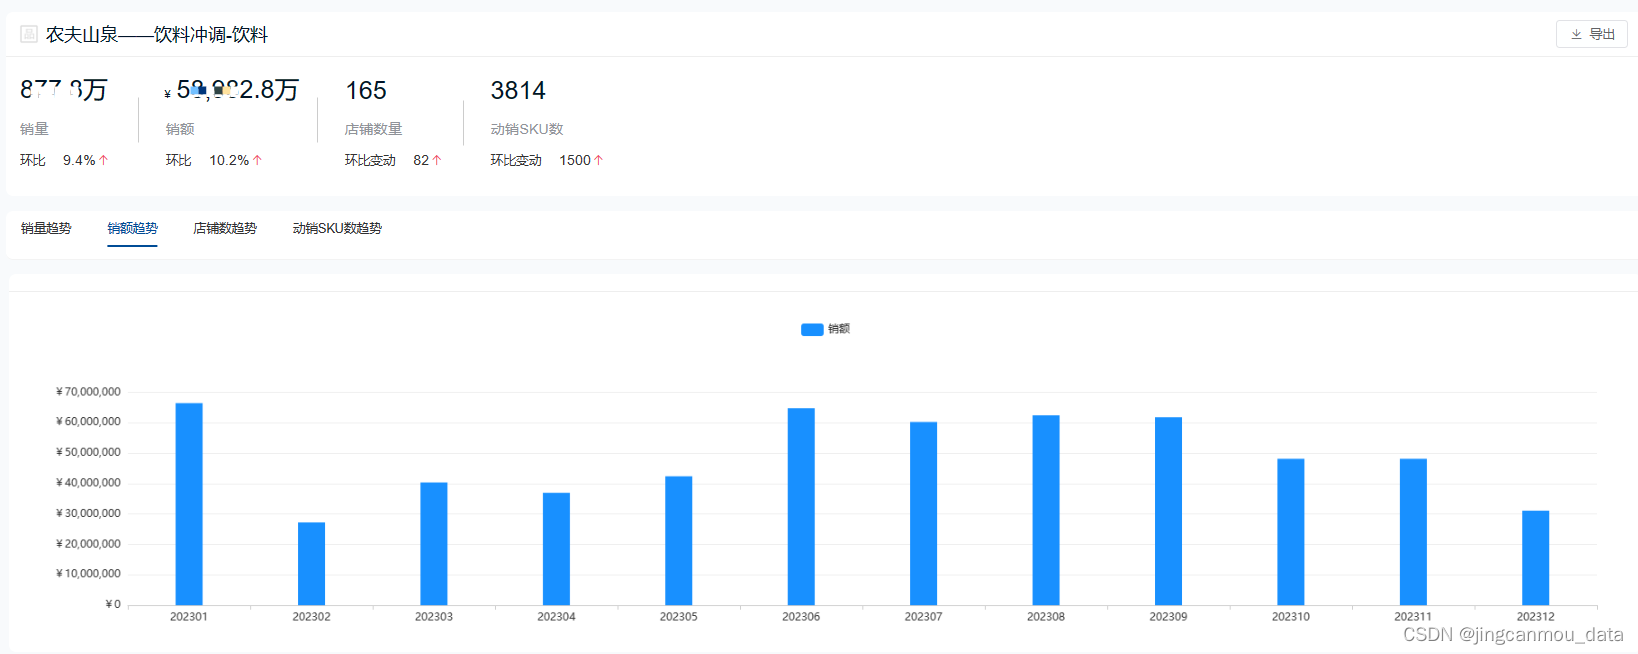Switch to the 销量趋势 tab
The width and height of the screenshot is (1638, 654).
(x=46, y=228)
